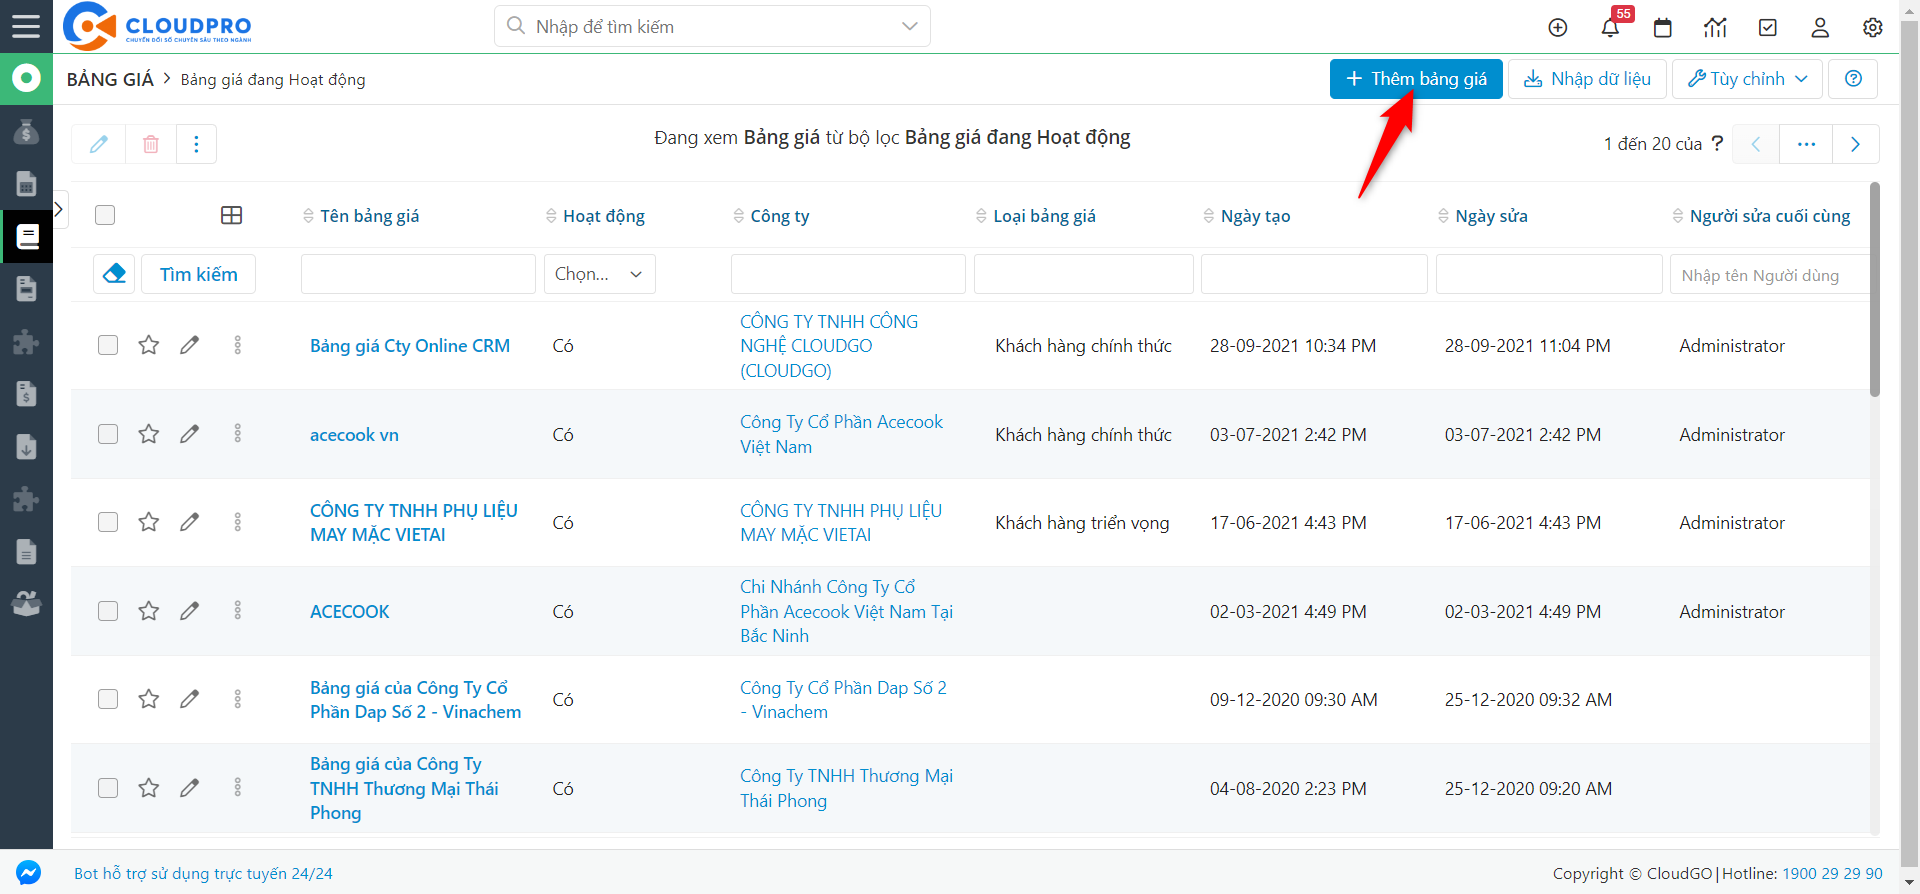This screenshot has width=1920, height=894.
Task: Open page jump ellipsis button
Action: tap(1806, 144)
